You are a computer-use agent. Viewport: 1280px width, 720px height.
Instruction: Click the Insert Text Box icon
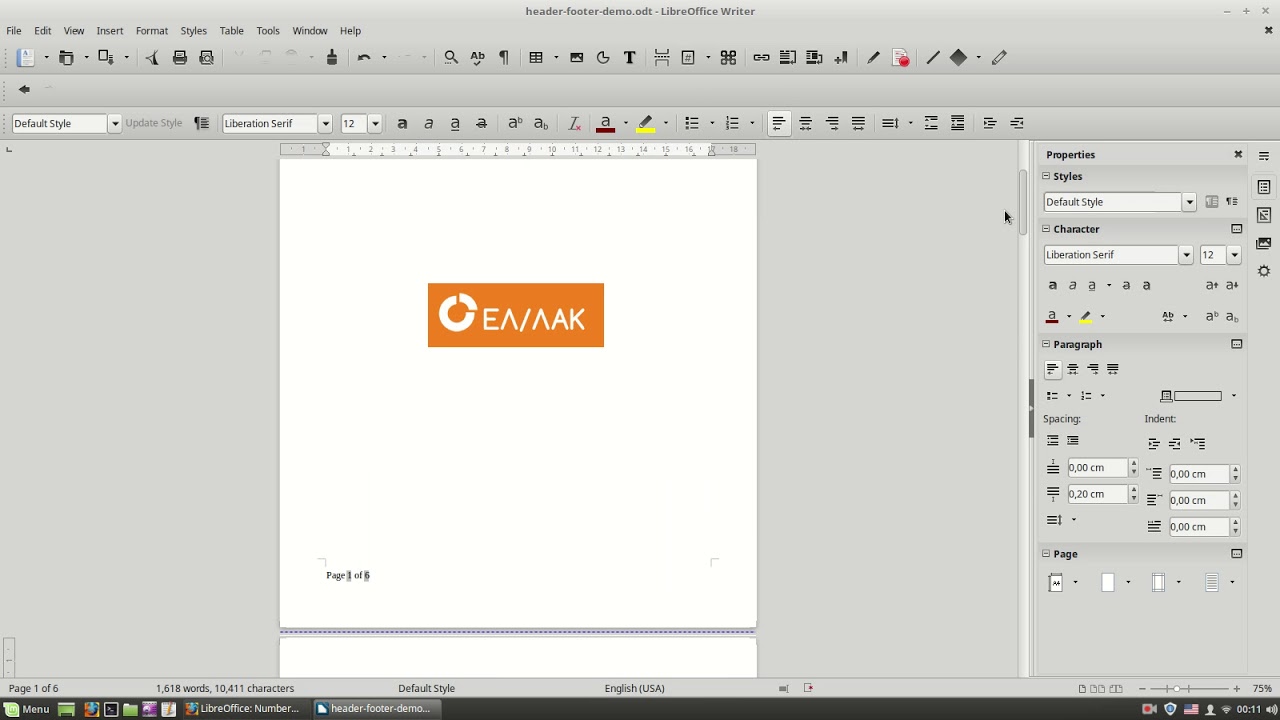click(629, 58)
